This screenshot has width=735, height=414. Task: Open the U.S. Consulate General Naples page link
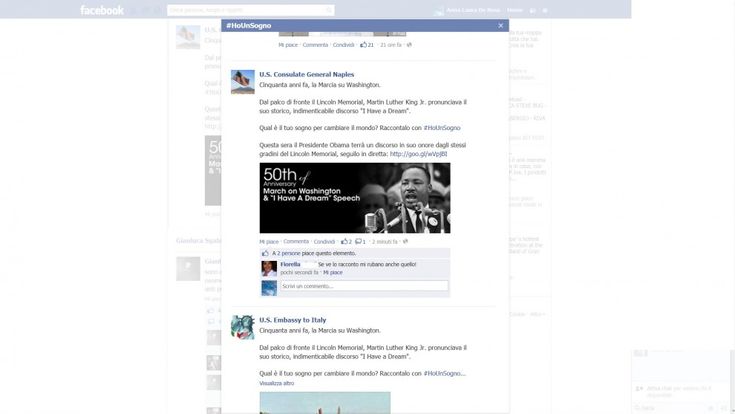tap(307, 74)
